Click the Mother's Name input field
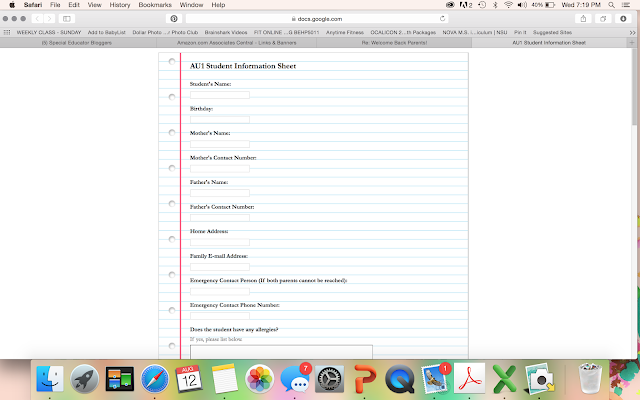 click(220, 144)
